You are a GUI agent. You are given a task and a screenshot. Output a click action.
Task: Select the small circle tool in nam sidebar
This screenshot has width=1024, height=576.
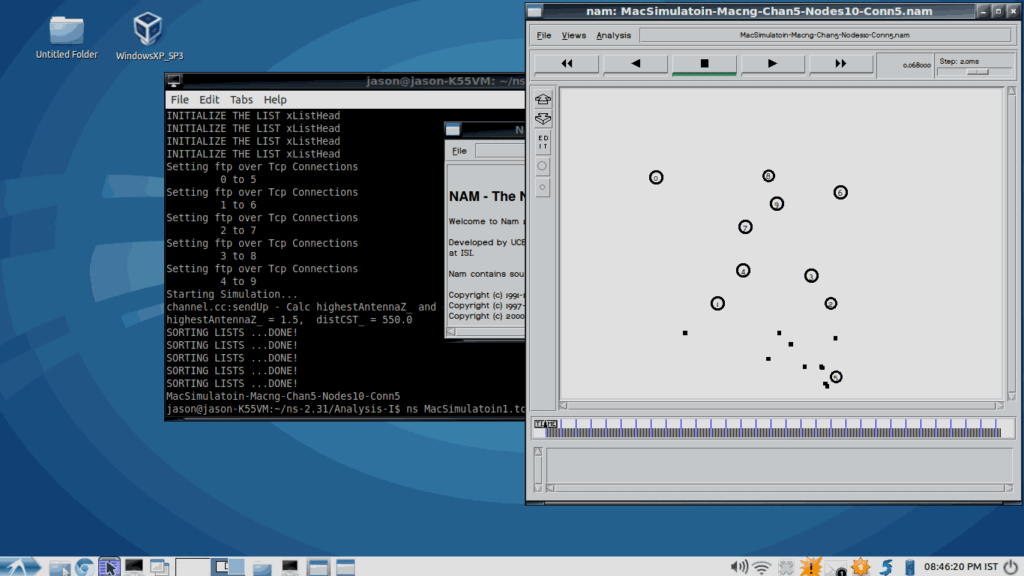tap(542, 187)
